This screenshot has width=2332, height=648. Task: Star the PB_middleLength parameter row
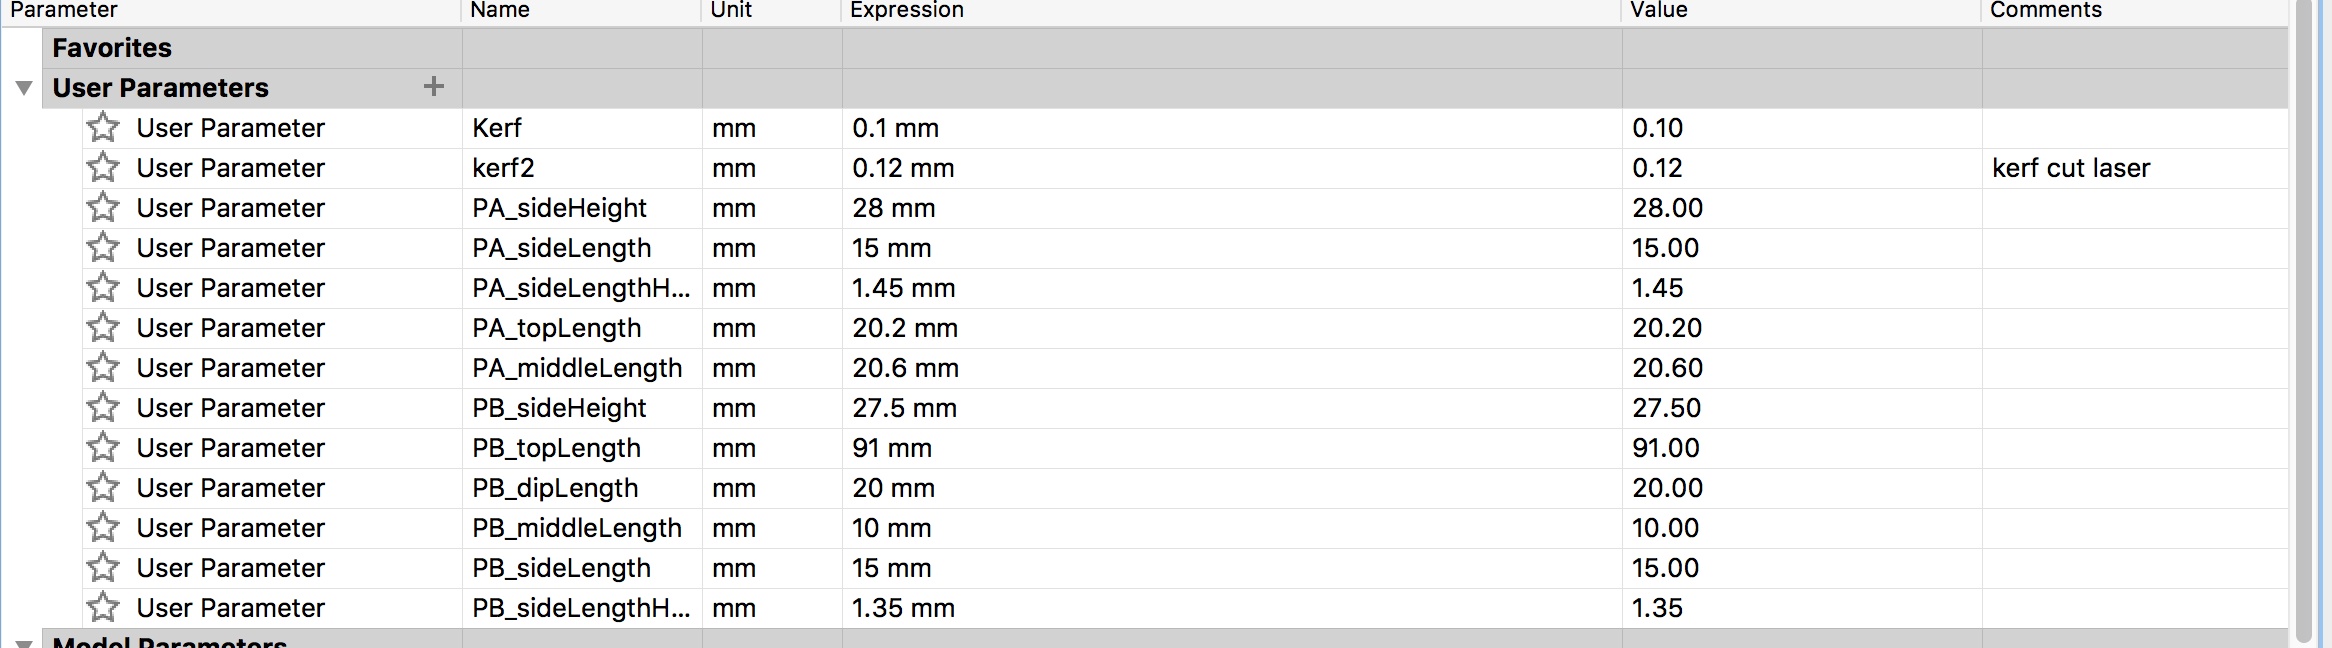pyautogui.click(x=103, y=528)
